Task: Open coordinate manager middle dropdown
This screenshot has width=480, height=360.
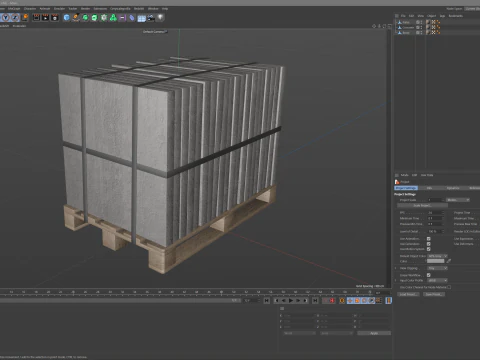Action: [x=336, y=333]
